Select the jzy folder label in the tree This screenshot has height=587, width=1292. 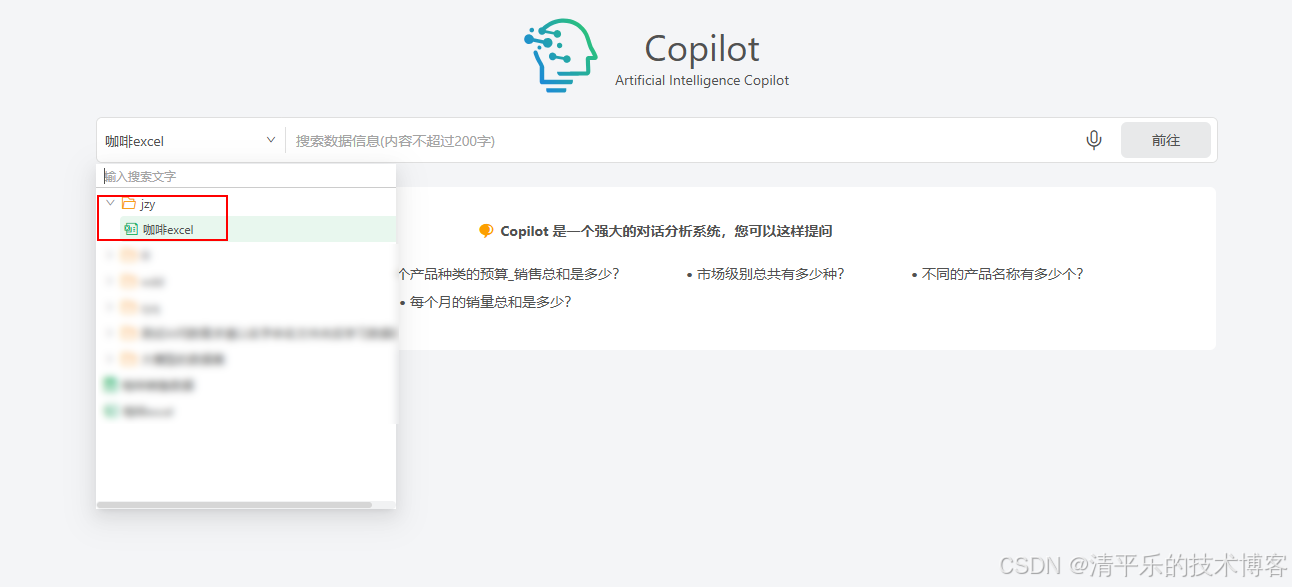pyautogui.click(x=148, y=203)
